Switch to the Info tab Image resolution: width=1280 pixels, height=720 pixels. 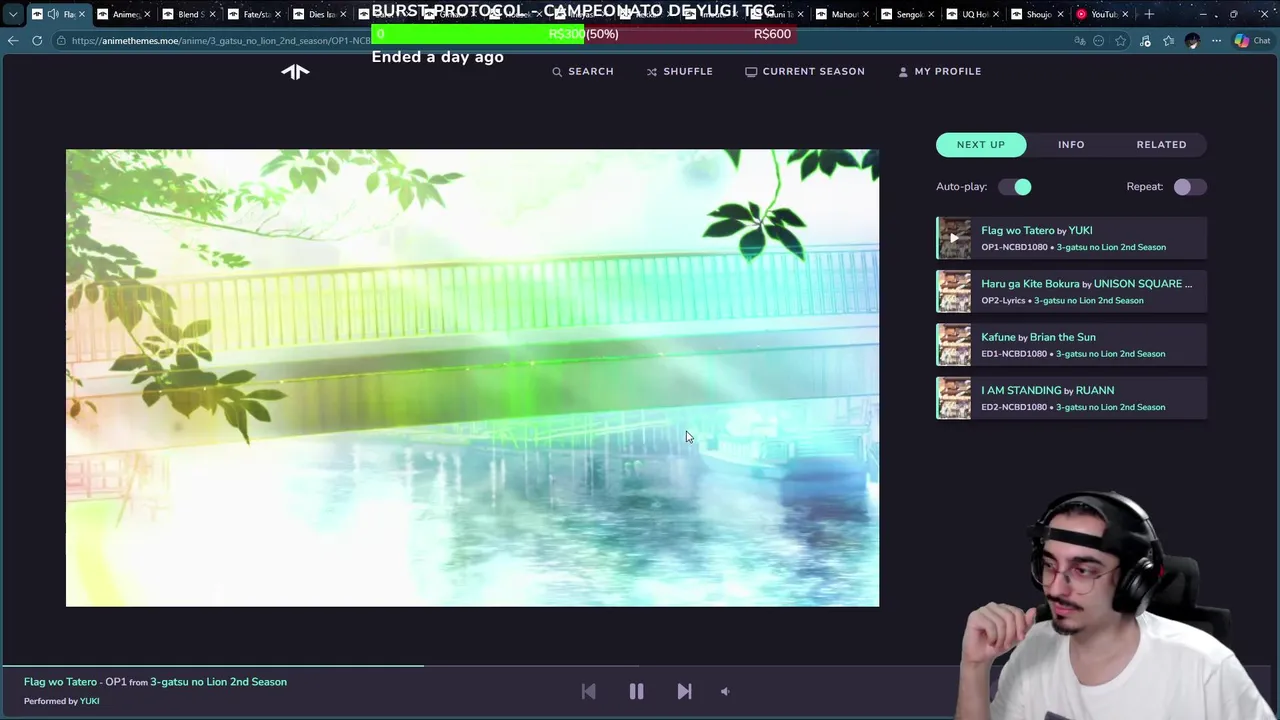[1071, 144]
